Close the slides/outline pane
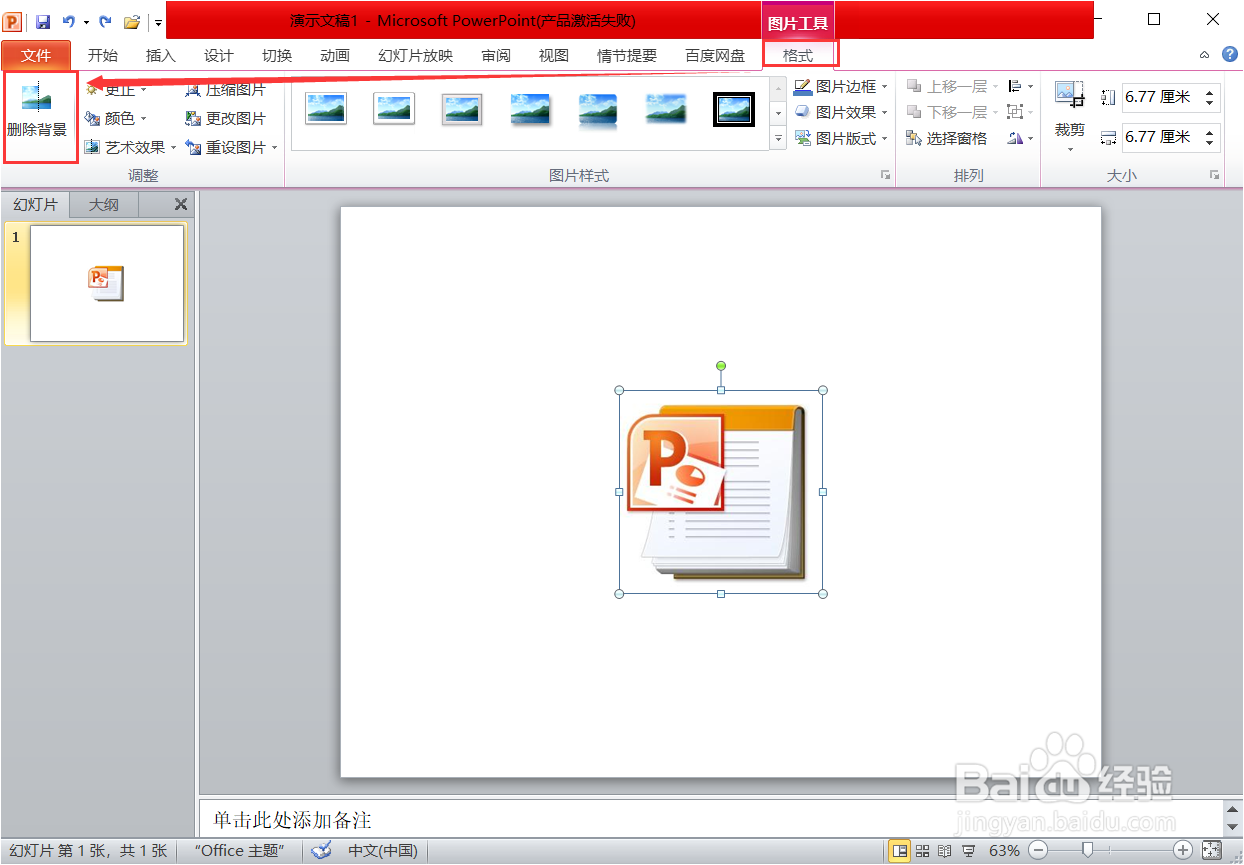The width and height of the screenshot is (1244, 865). click(180, 205)
